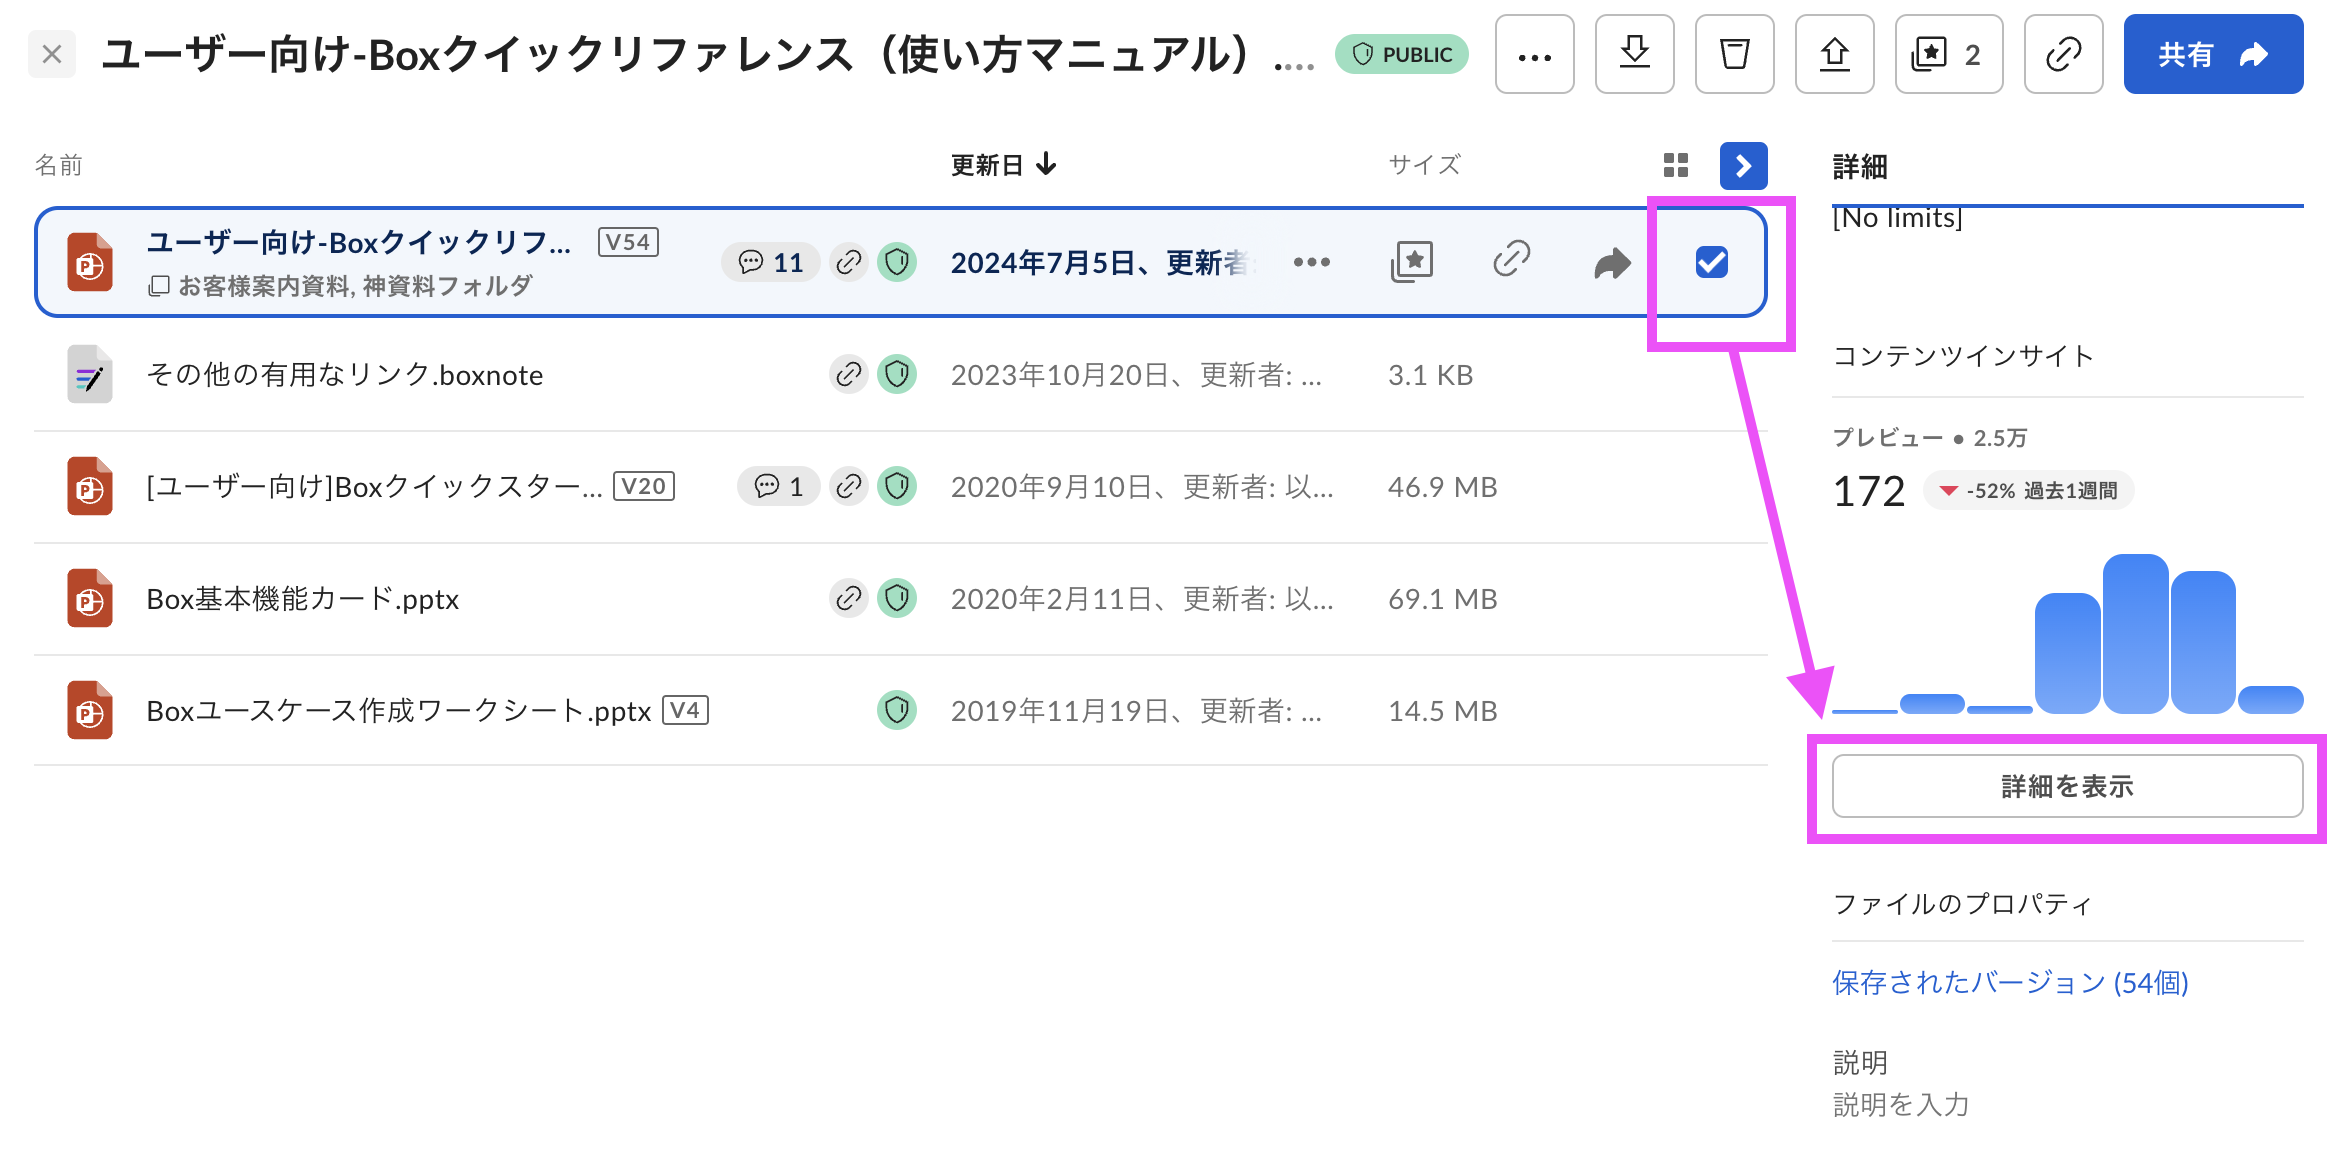Click the PowerPoint icon of the first file

[90, 262]
